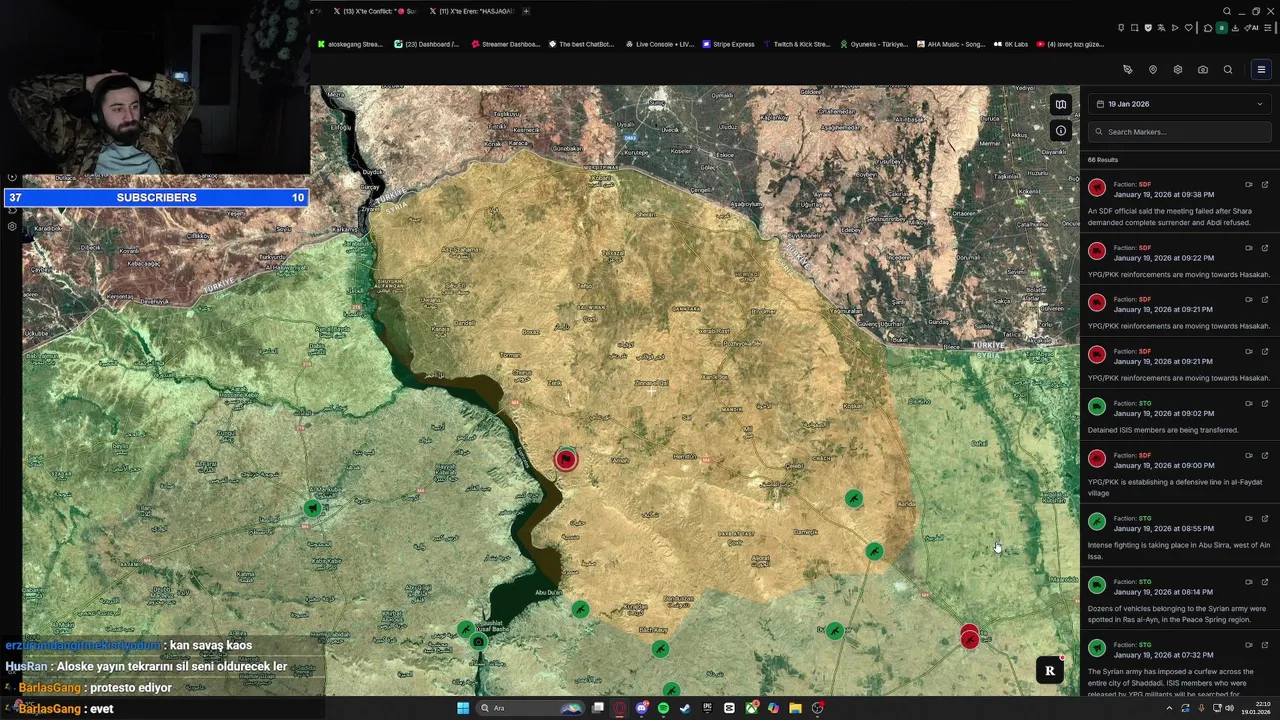
Task: Select the pen drawing tool in map toolbar
Action: tap(1128, 70)
